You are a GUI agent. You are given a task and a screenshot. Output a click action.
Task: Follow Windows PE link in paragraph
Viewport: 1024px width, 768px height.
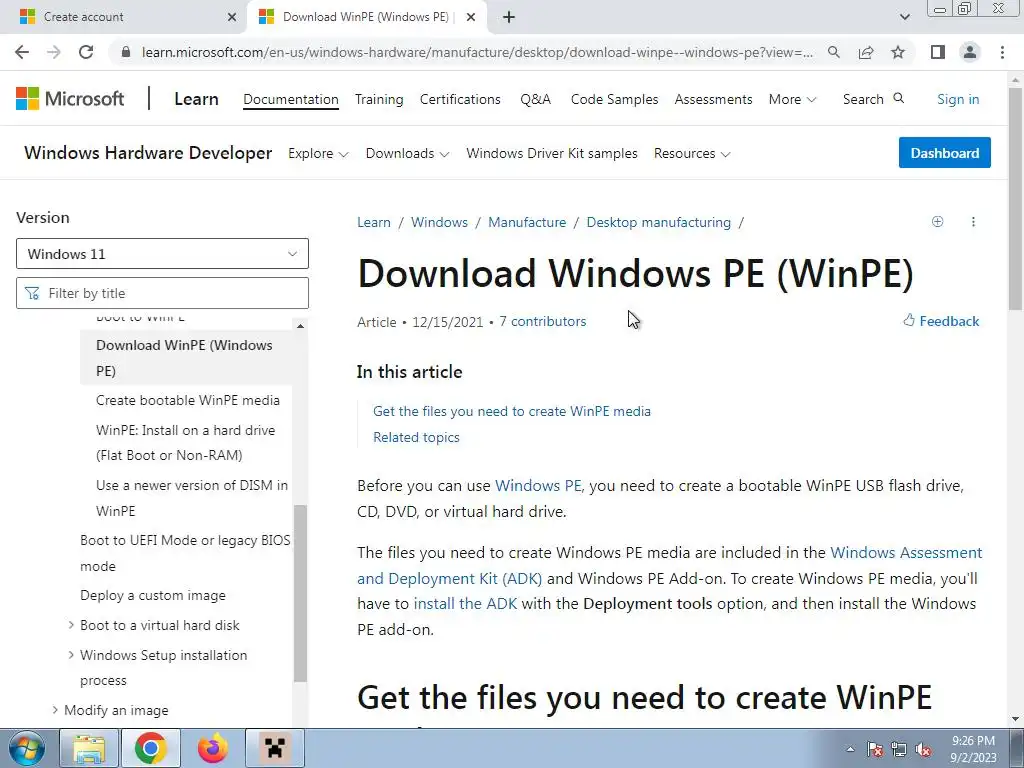537,486
